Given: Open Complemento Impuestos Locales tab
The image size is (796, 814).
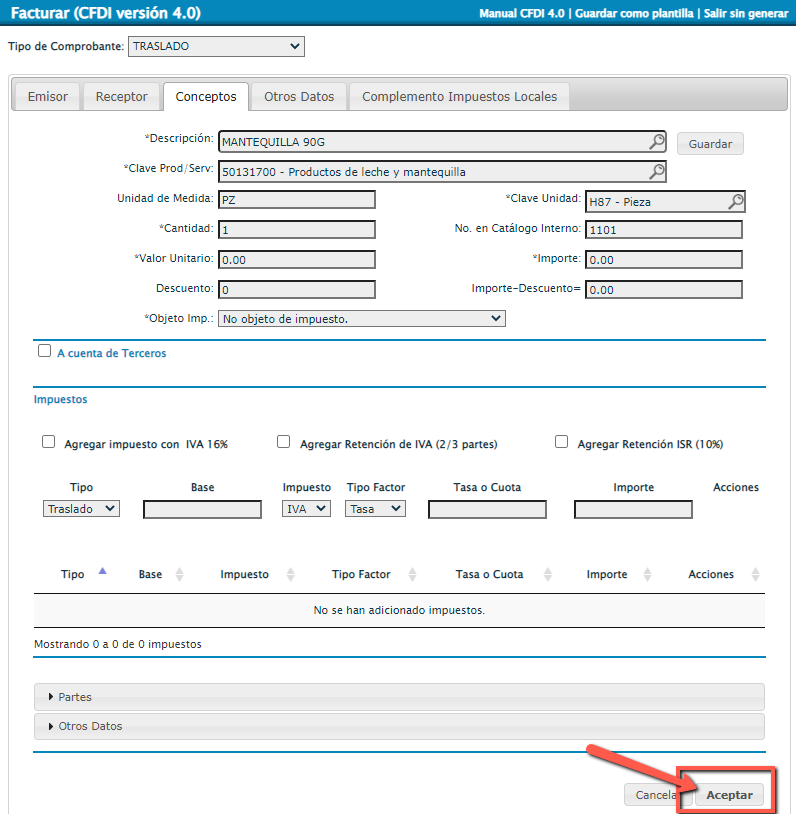Looking at the screenshot, I should (460, 97).
